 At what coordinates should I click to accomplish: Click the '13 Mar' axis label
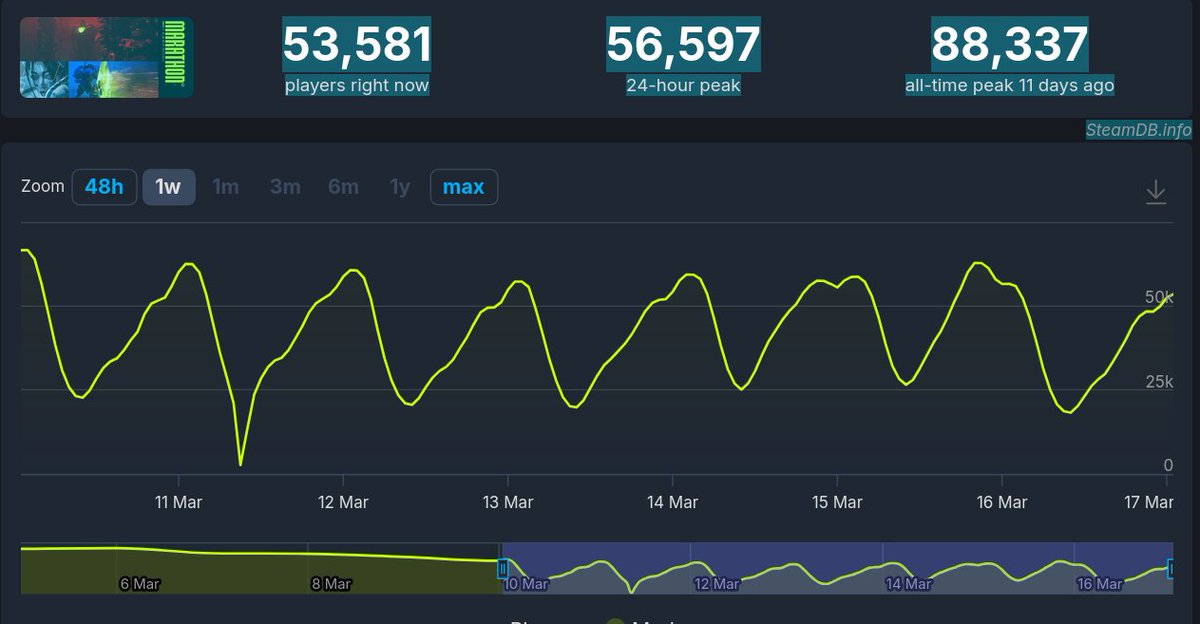tap(507, 502)
